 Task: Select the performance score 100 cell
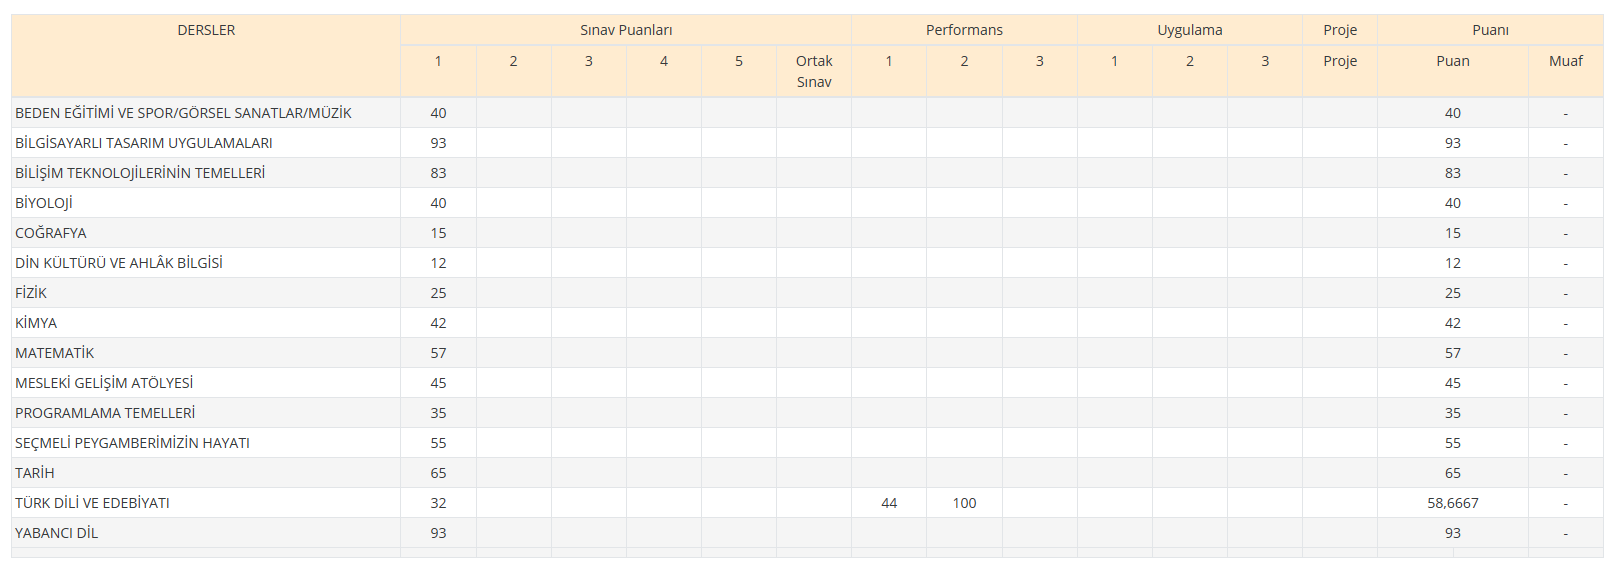964,503
